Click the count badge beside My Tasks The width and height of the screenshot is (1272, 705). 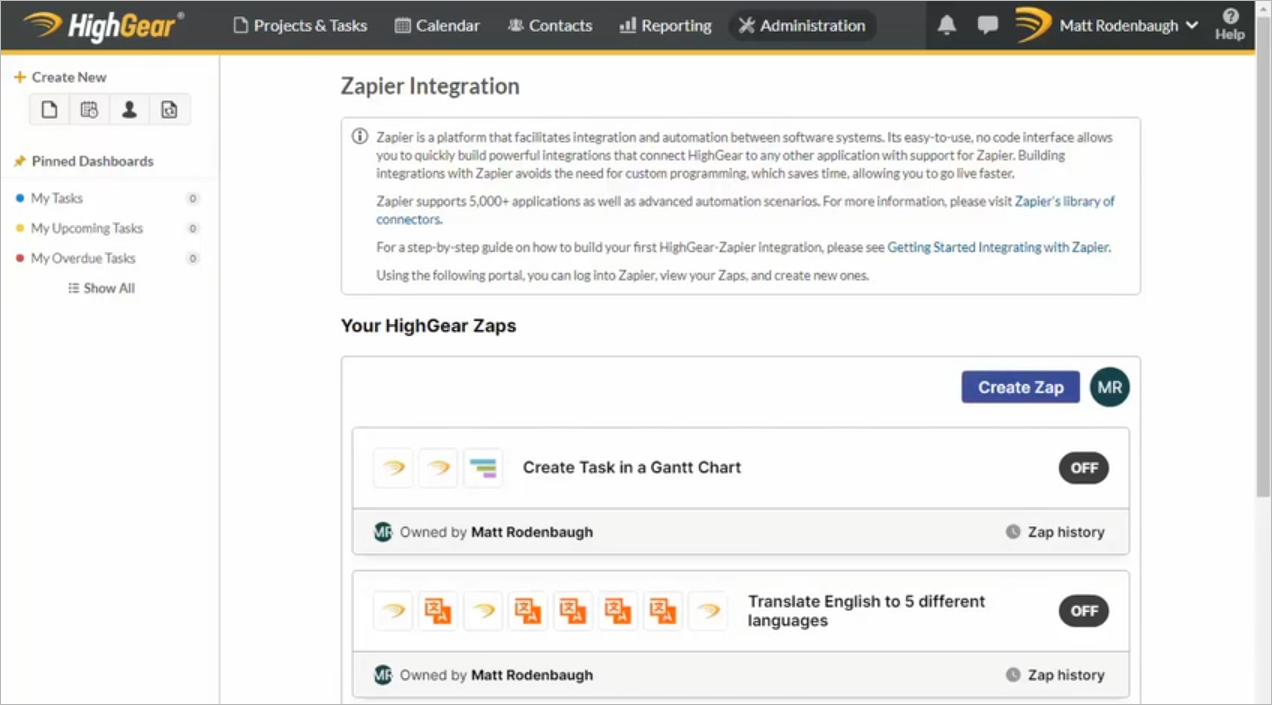pyautogui.click(x=193, y=198)
